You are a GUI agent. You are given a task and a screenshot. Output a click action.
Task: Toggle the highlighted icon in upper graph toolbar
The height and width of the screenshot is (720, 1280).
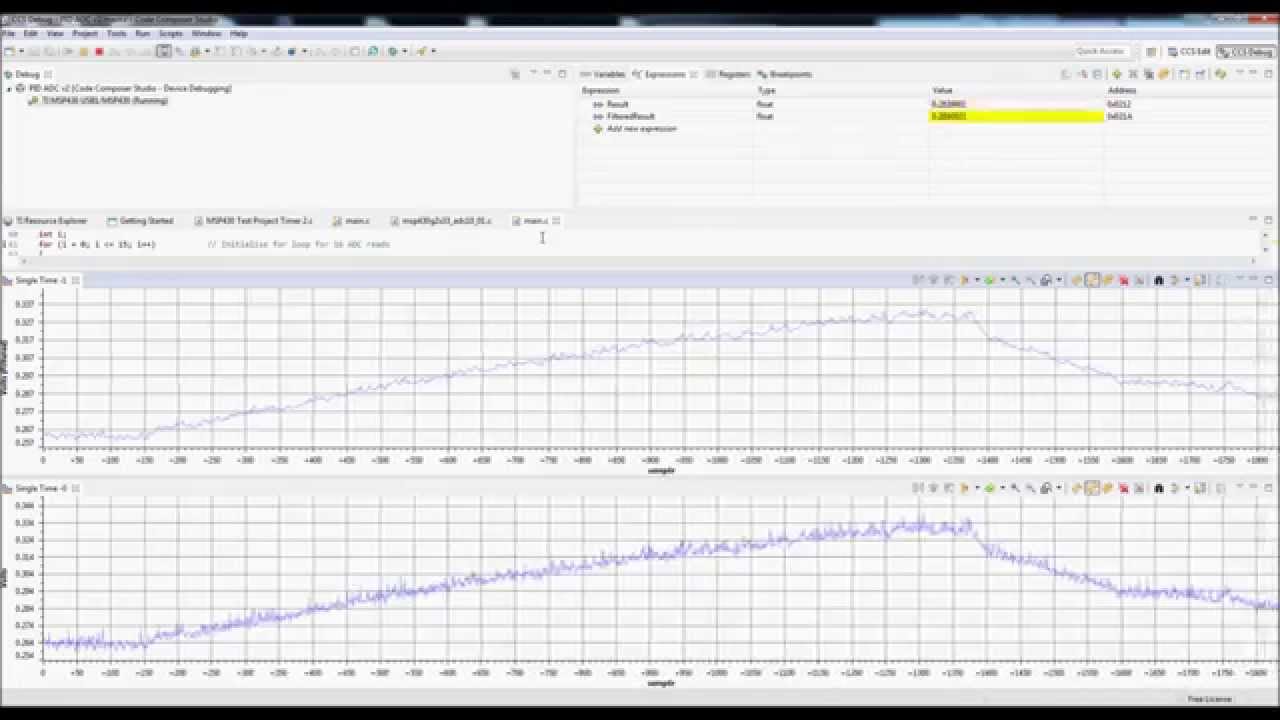1091,280
